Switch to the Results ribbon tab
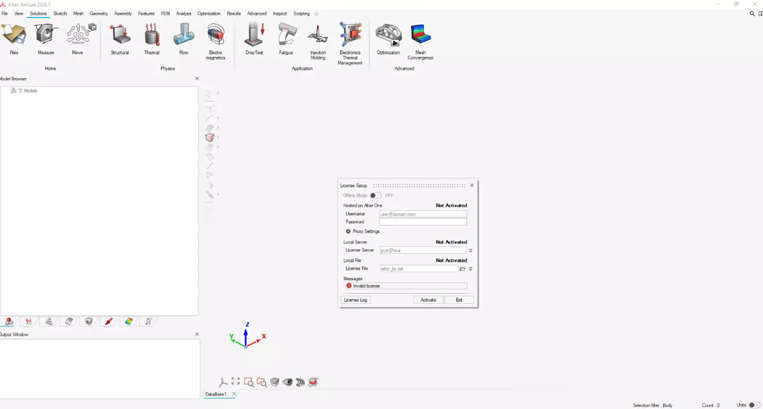 pyautogui.click(x=234, y=14)
